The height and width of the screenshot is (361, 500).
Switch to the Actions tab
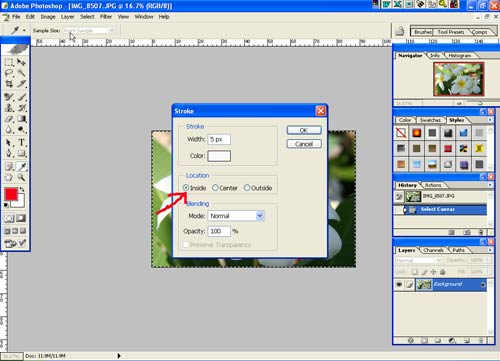433,185
